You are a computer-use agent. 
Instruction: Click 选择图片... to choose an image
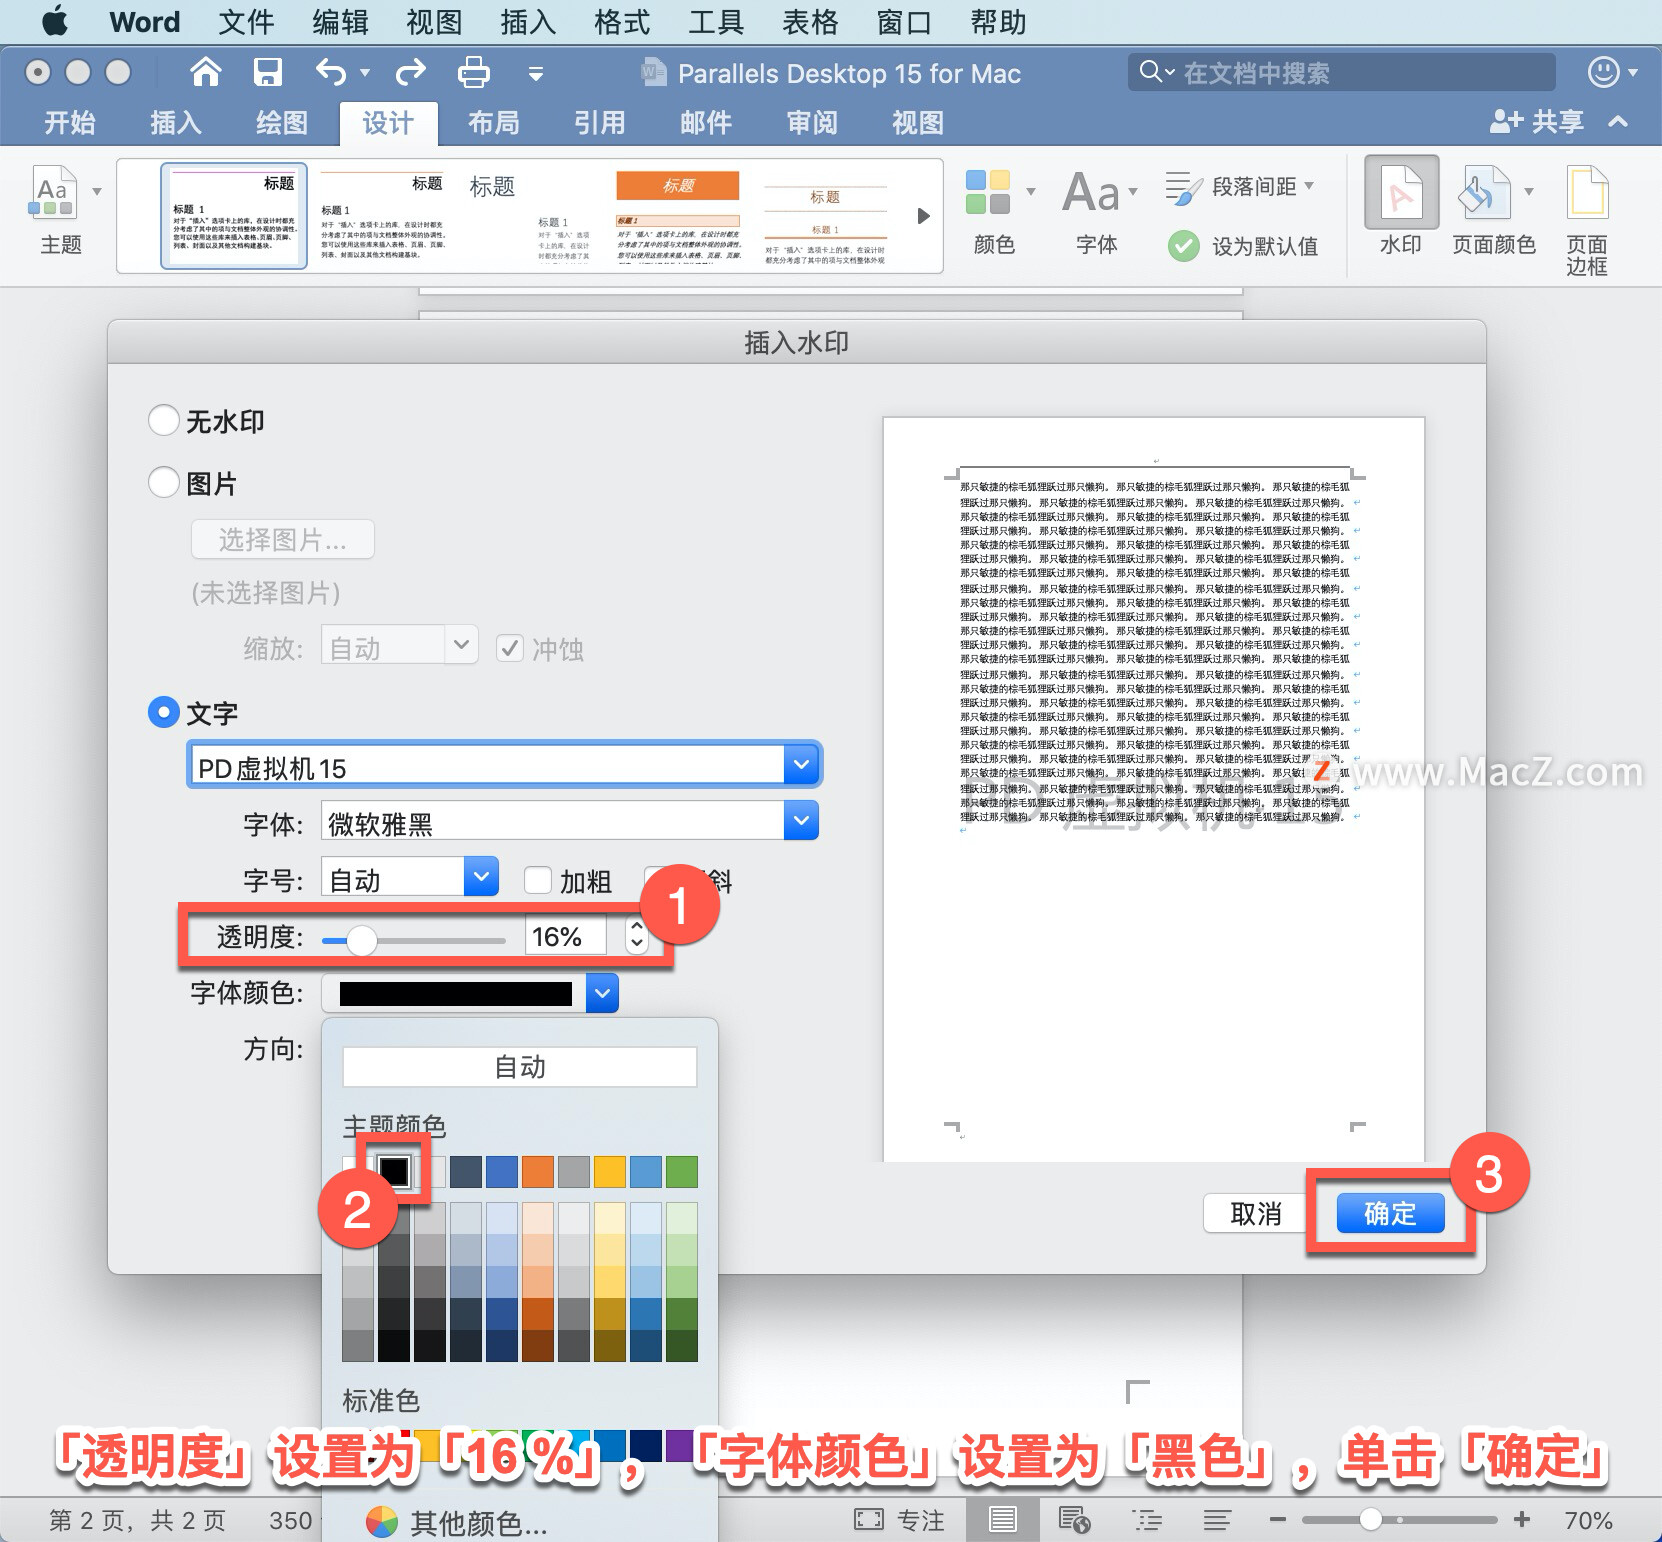(x=282, y=539)
